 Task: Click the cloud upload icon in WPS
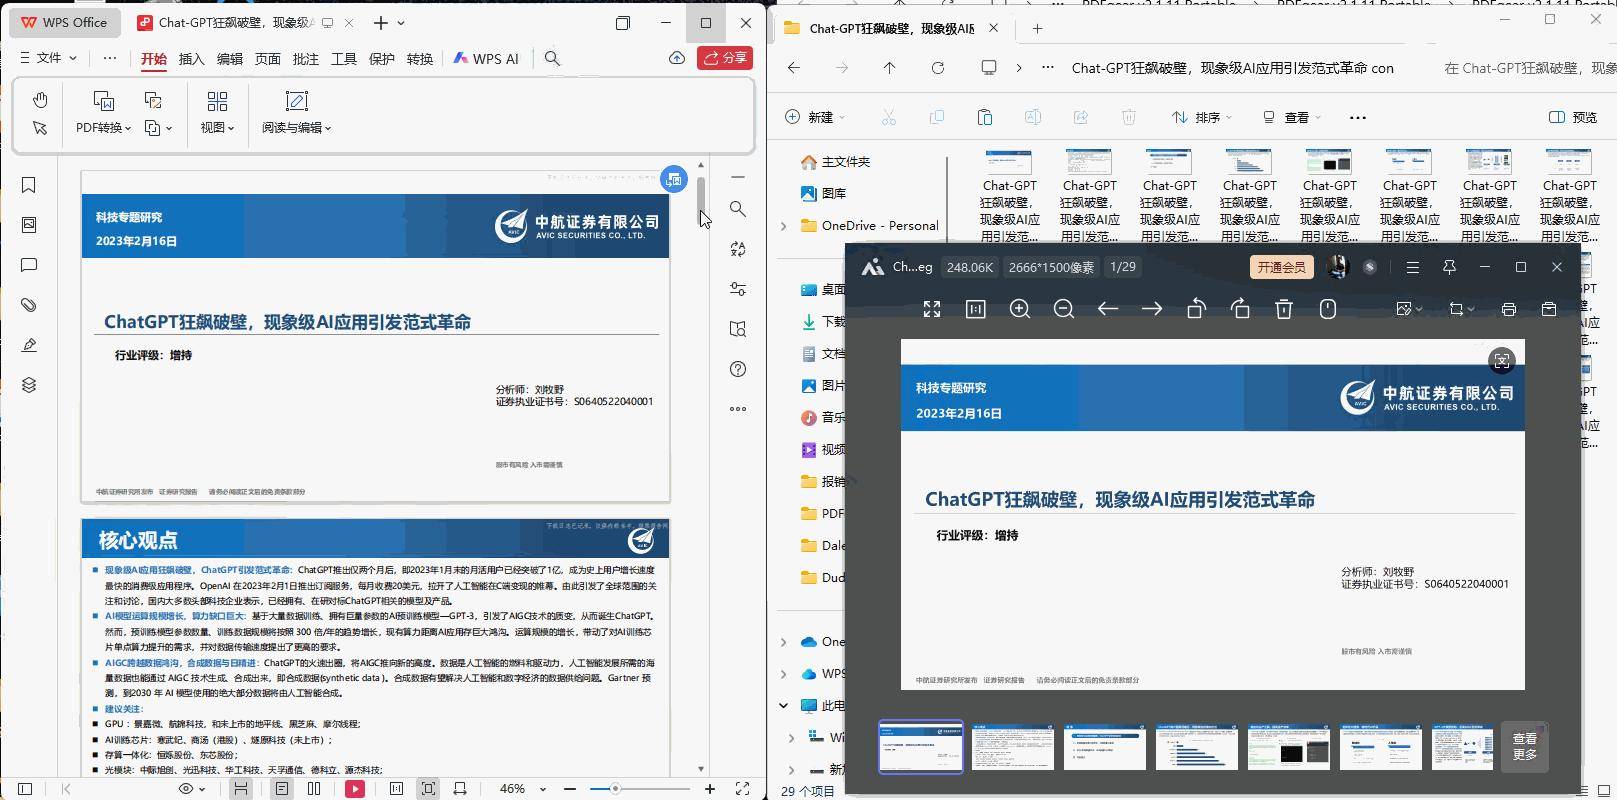pos(677,58)
